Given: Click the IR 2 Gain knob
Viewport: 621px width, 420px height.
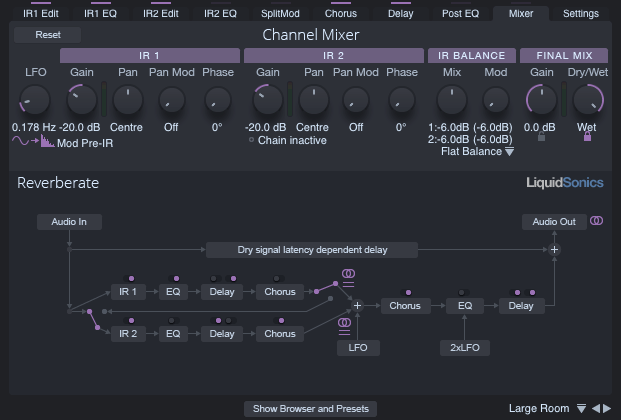Looking at the screenshot, I should [268, 100].
